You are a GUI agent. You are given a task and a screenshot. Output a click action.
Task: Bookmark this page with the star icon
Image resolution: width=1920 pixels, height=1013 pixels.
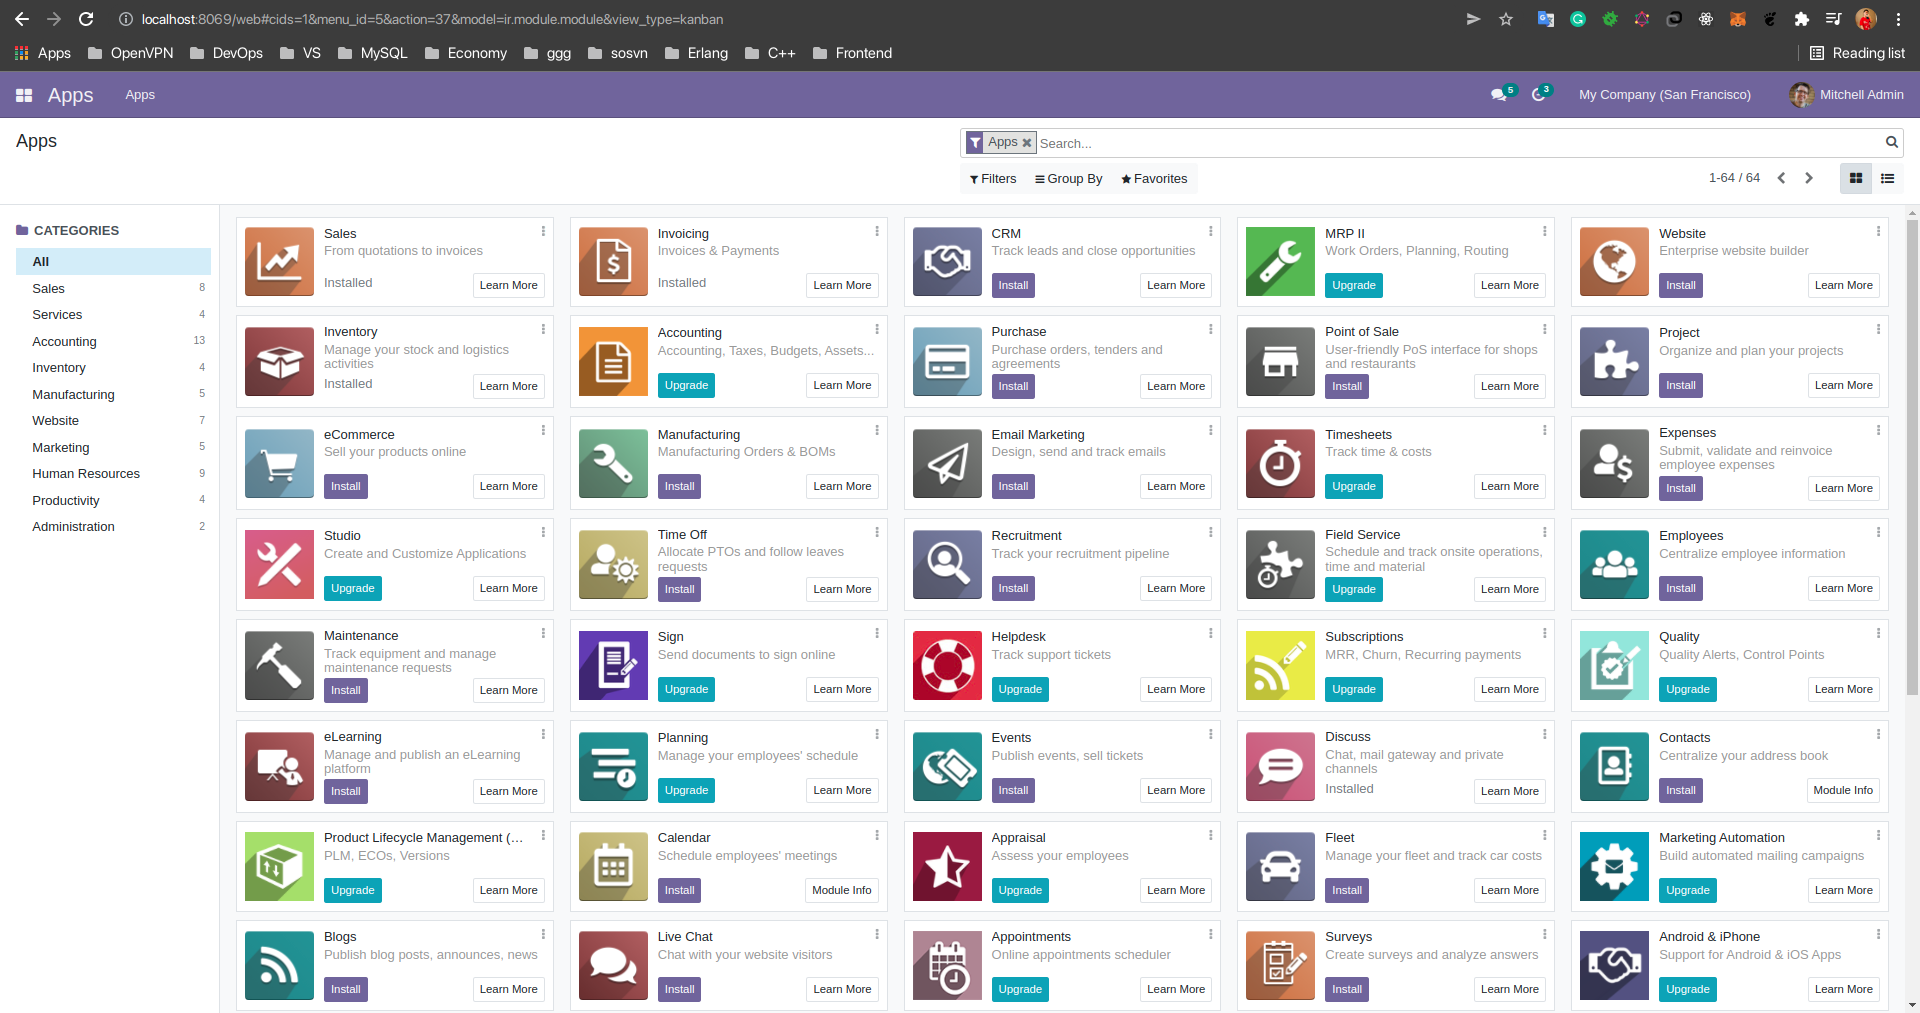1506,19
